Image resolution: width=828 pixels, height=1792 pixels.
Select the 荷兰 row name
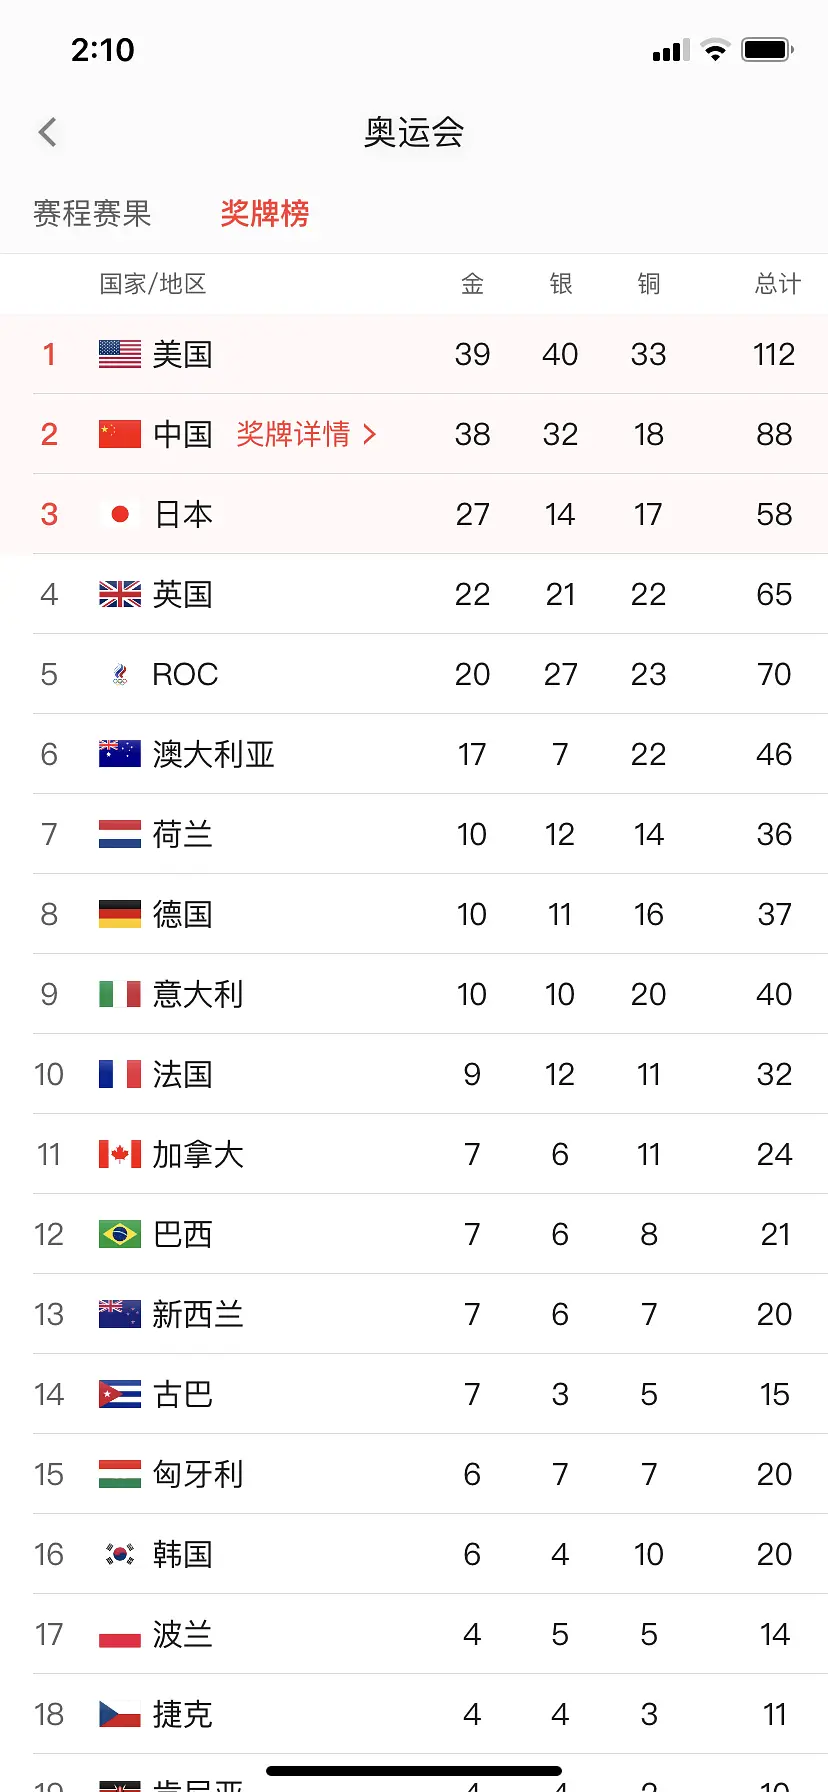[x=182, y=834]
